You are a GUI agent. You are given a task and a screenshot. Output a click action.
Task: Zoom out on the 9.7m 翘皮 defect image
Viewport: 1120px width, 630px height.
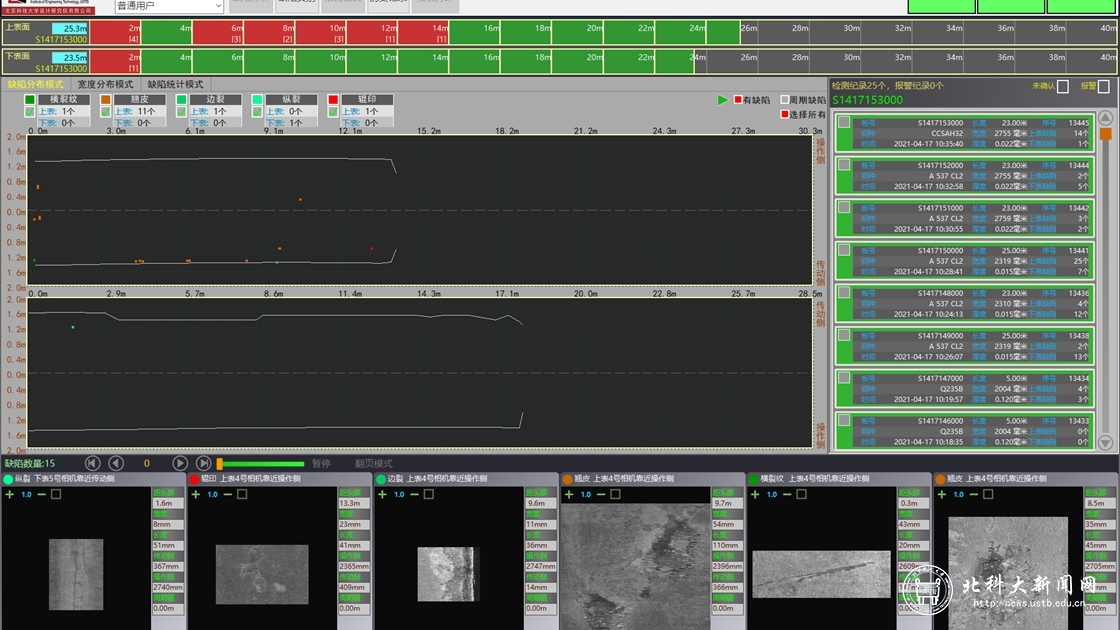pyautogui.click(x=601, y=494)
